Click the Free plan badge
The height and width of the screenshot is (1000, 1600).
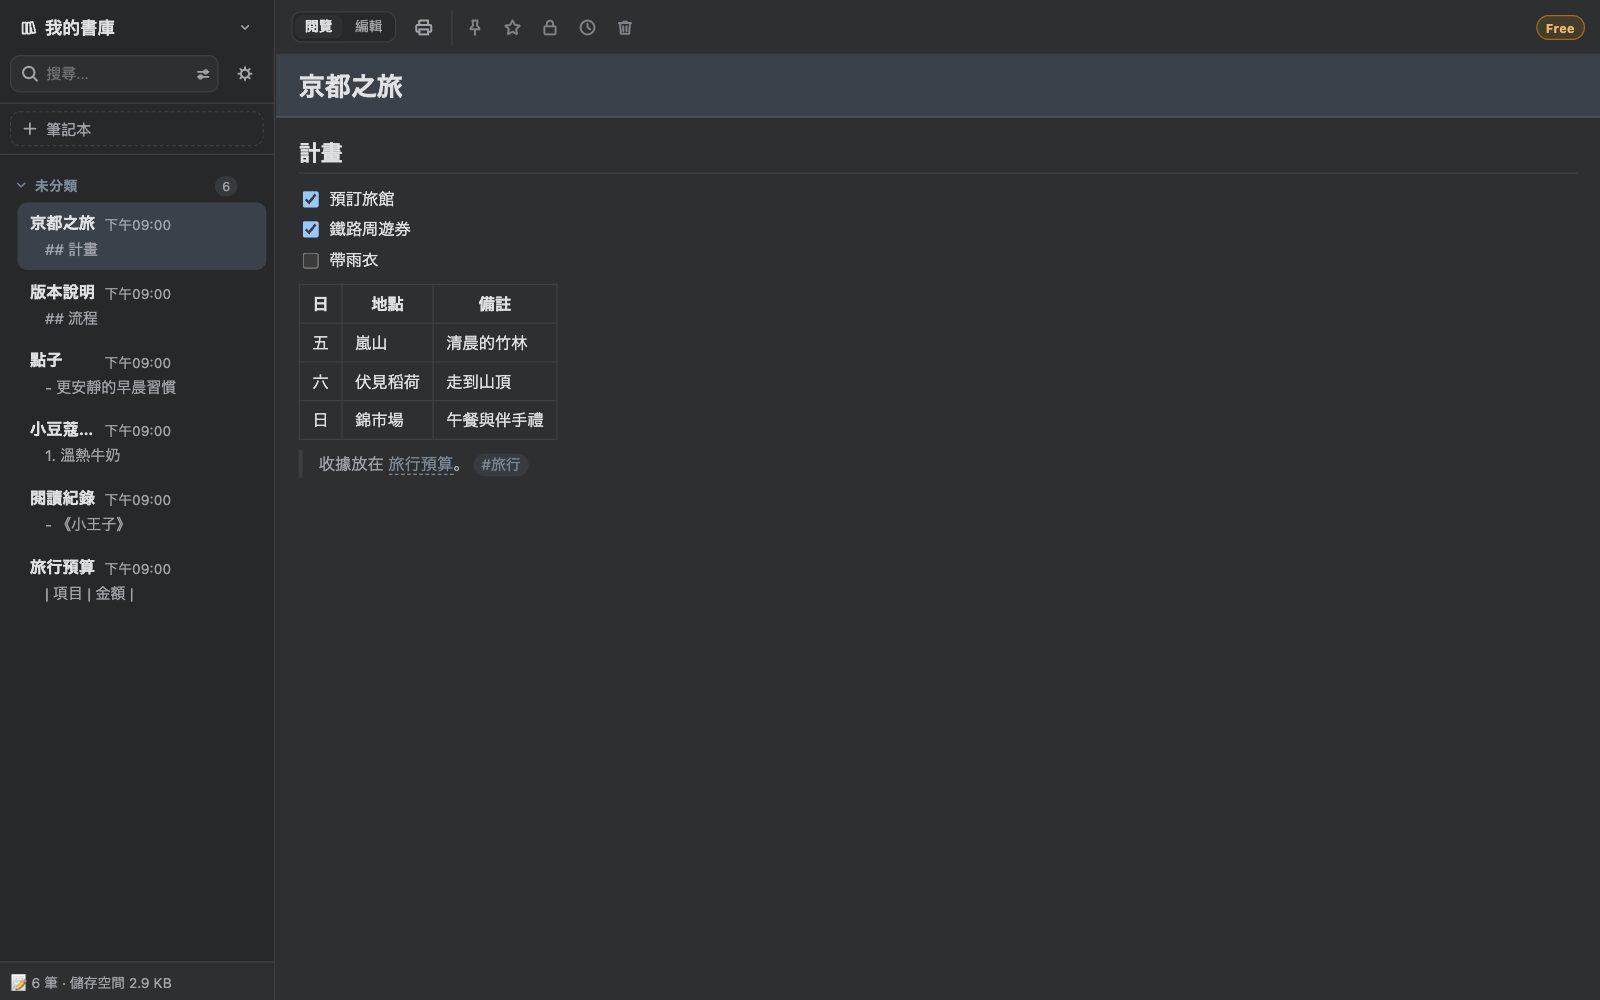[x=1560, y=28]
